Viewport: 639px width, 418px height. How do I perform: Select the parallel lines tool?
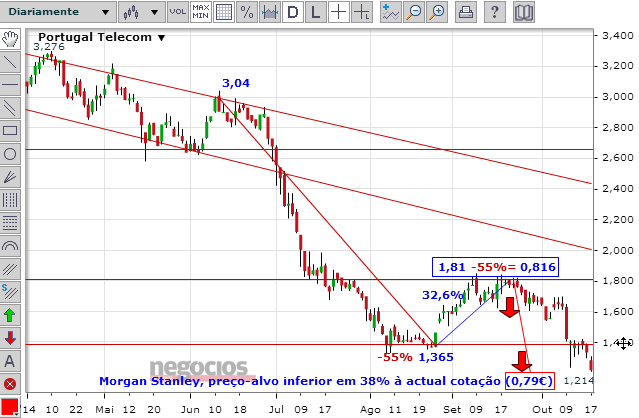pyautogui.click(x=10, y=108)
